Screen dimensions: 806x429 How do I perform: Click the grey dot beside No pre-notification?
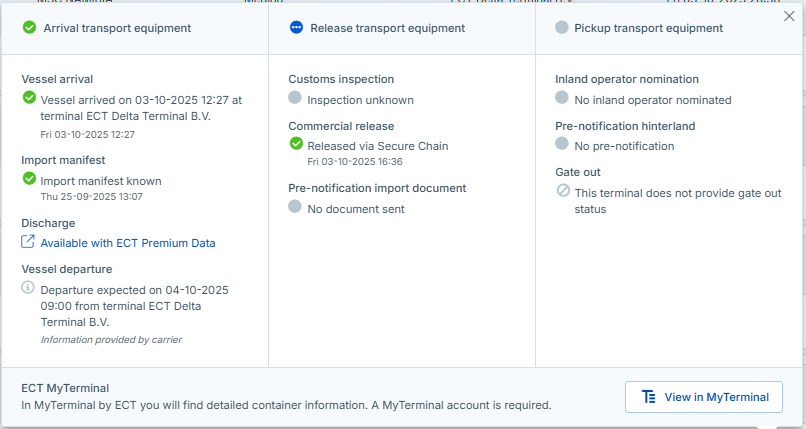pos(562,143)
